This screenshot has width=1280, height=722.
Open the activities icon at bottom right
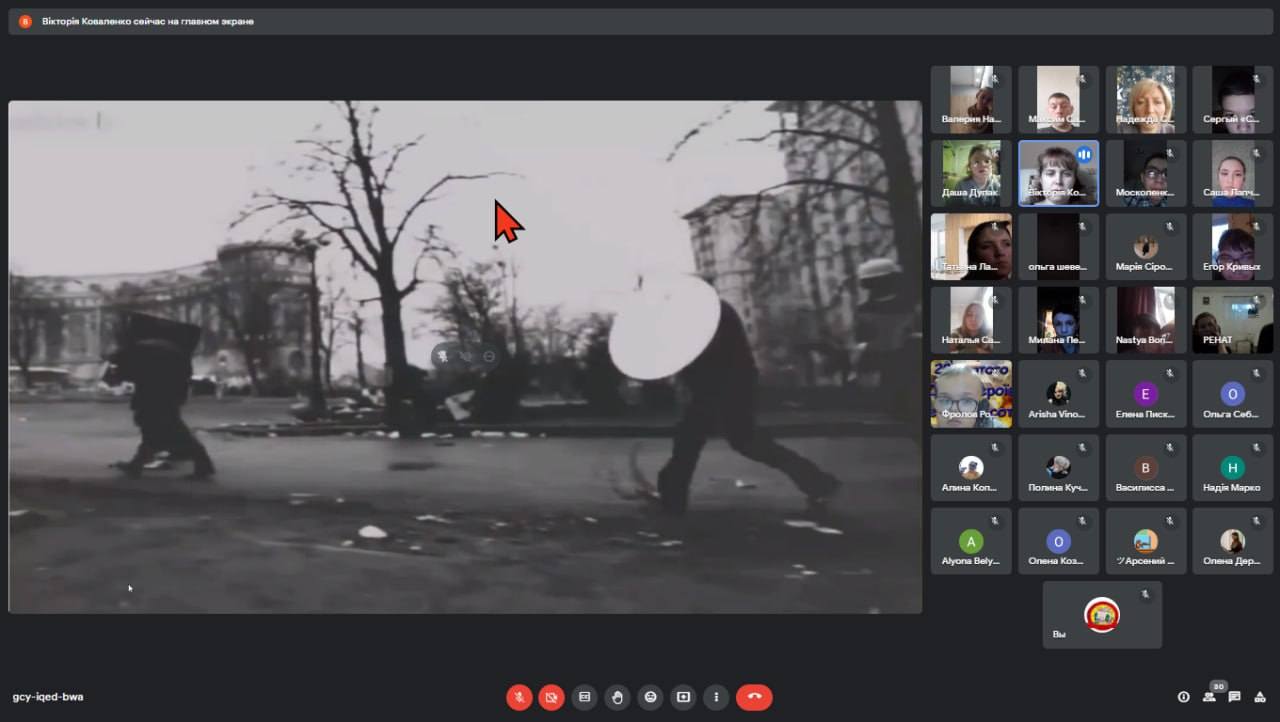(1260, 697)
